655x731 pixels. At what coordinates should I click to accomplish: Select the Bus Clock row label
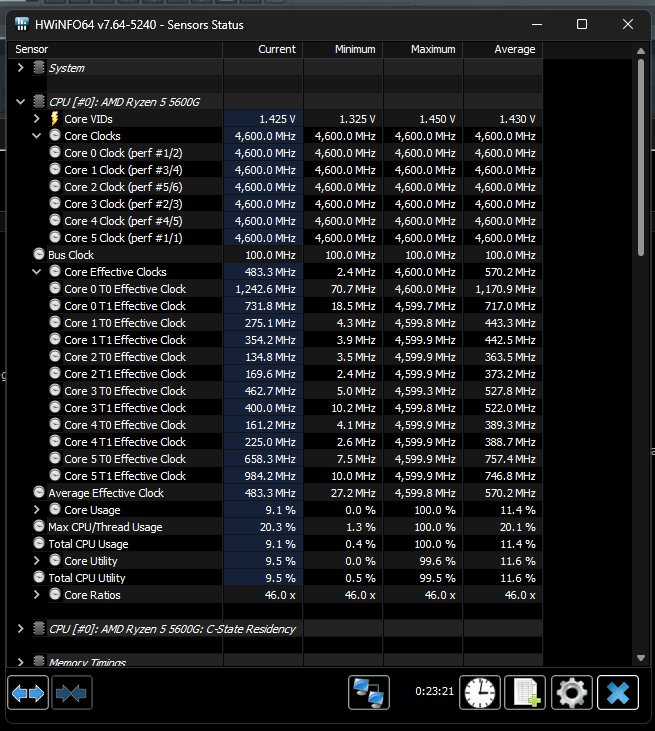(x=71, y=255)
